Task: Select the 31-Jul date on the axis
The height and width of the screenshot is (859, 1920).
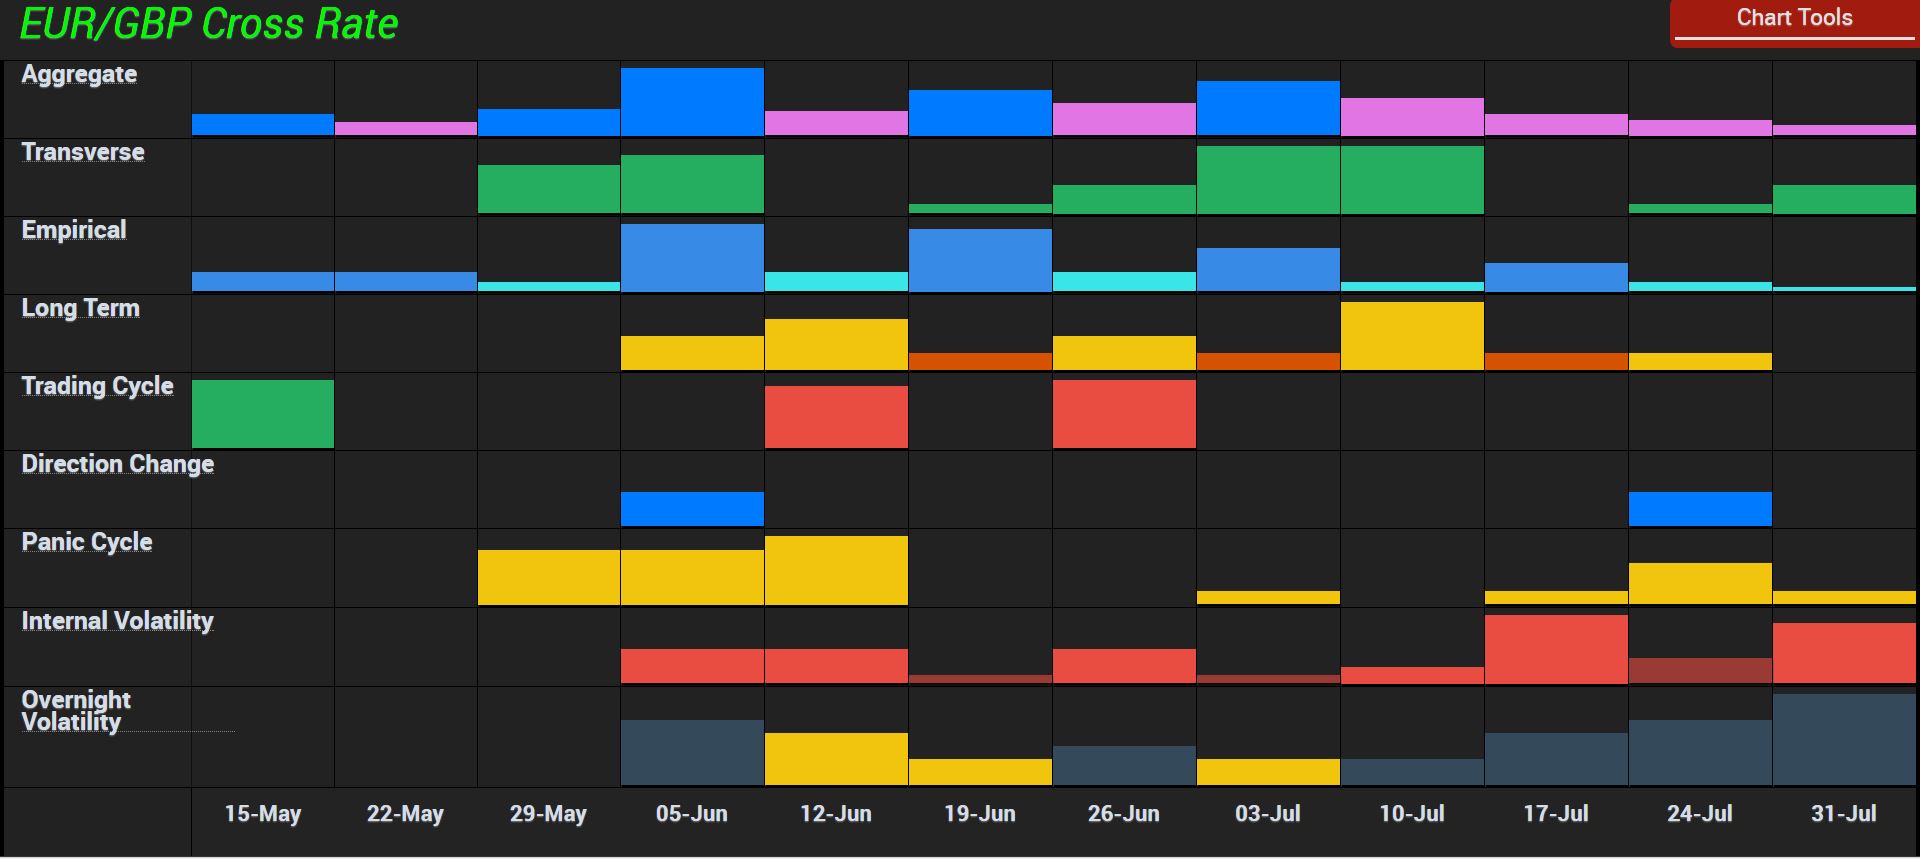Action: pyautogui.click(x=1843, y=814)
